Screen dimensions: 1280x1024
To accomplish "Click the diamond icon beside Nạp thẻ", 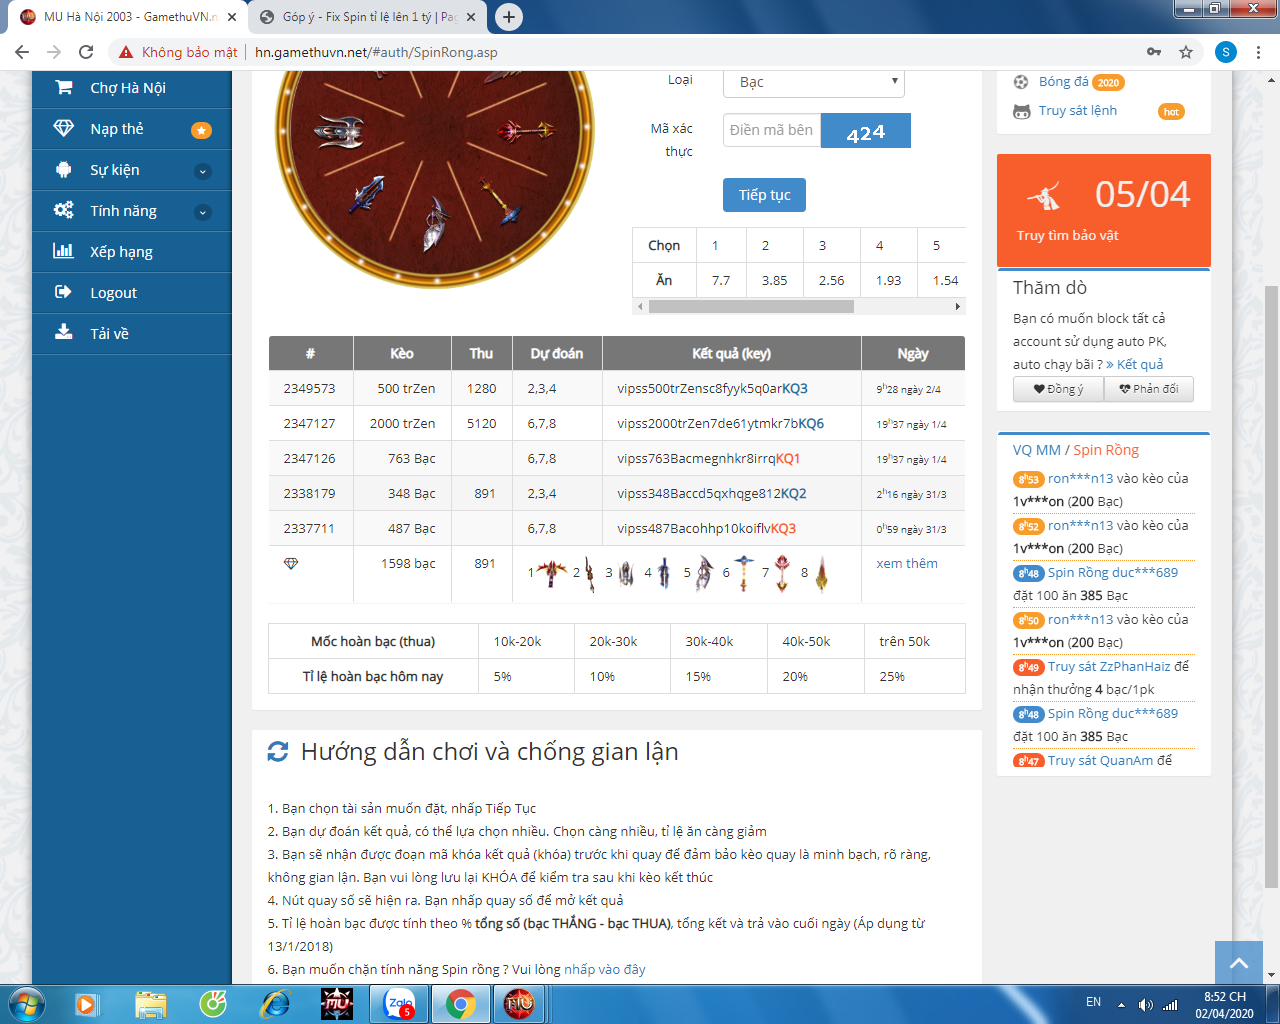I will pyautogui.click(x=64, y=129).
